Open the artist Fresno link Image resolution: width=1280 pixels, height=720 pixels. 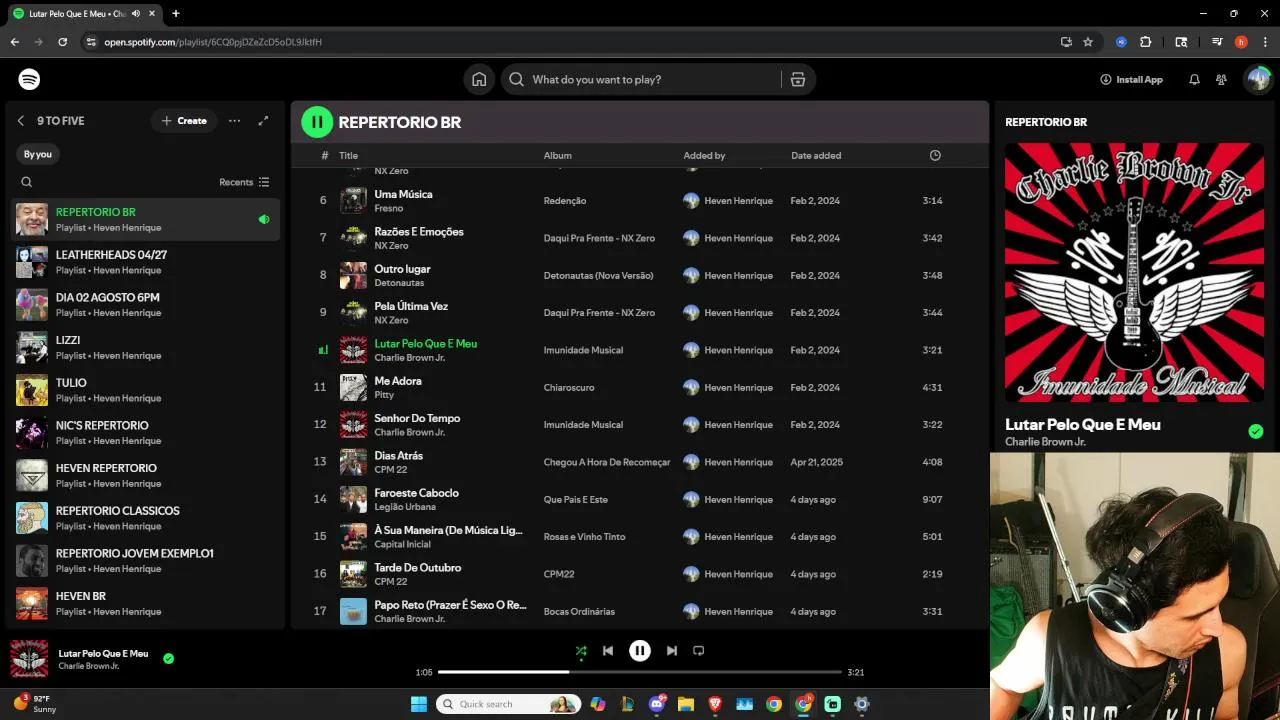pyautogui.click(x=388, y=208)
